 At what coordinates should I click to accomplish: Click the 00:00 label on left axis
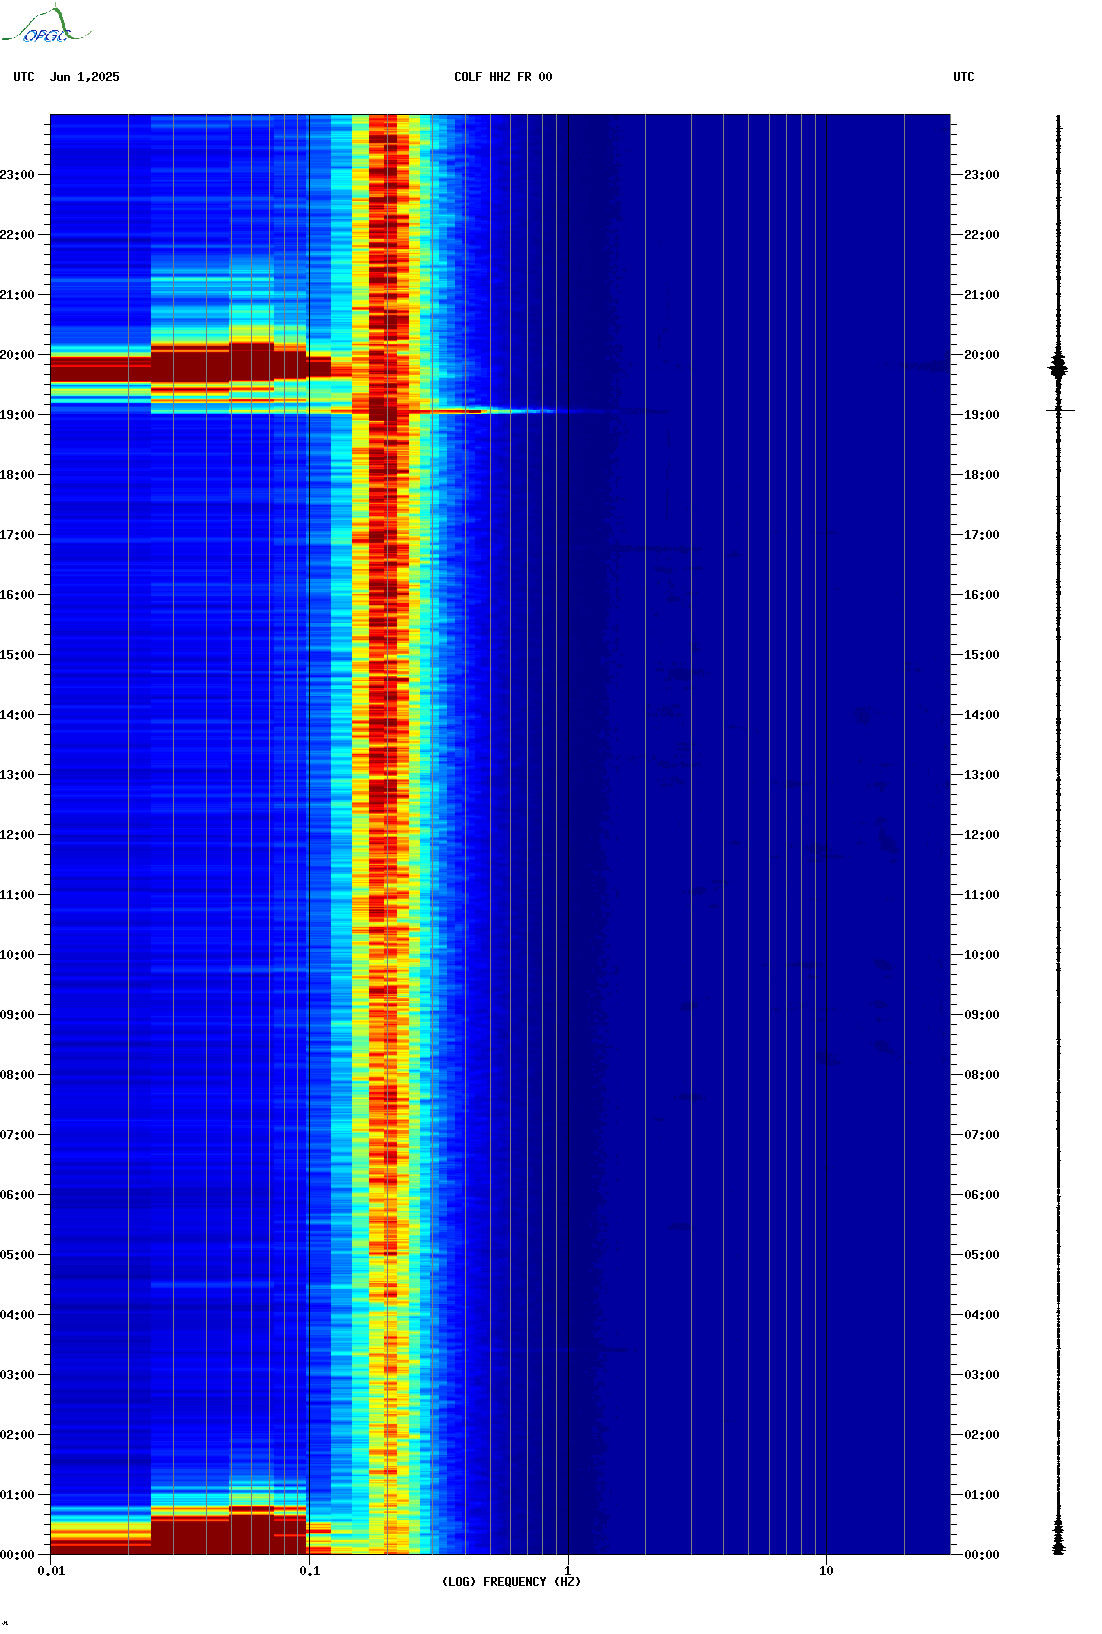coord(17,1555)
